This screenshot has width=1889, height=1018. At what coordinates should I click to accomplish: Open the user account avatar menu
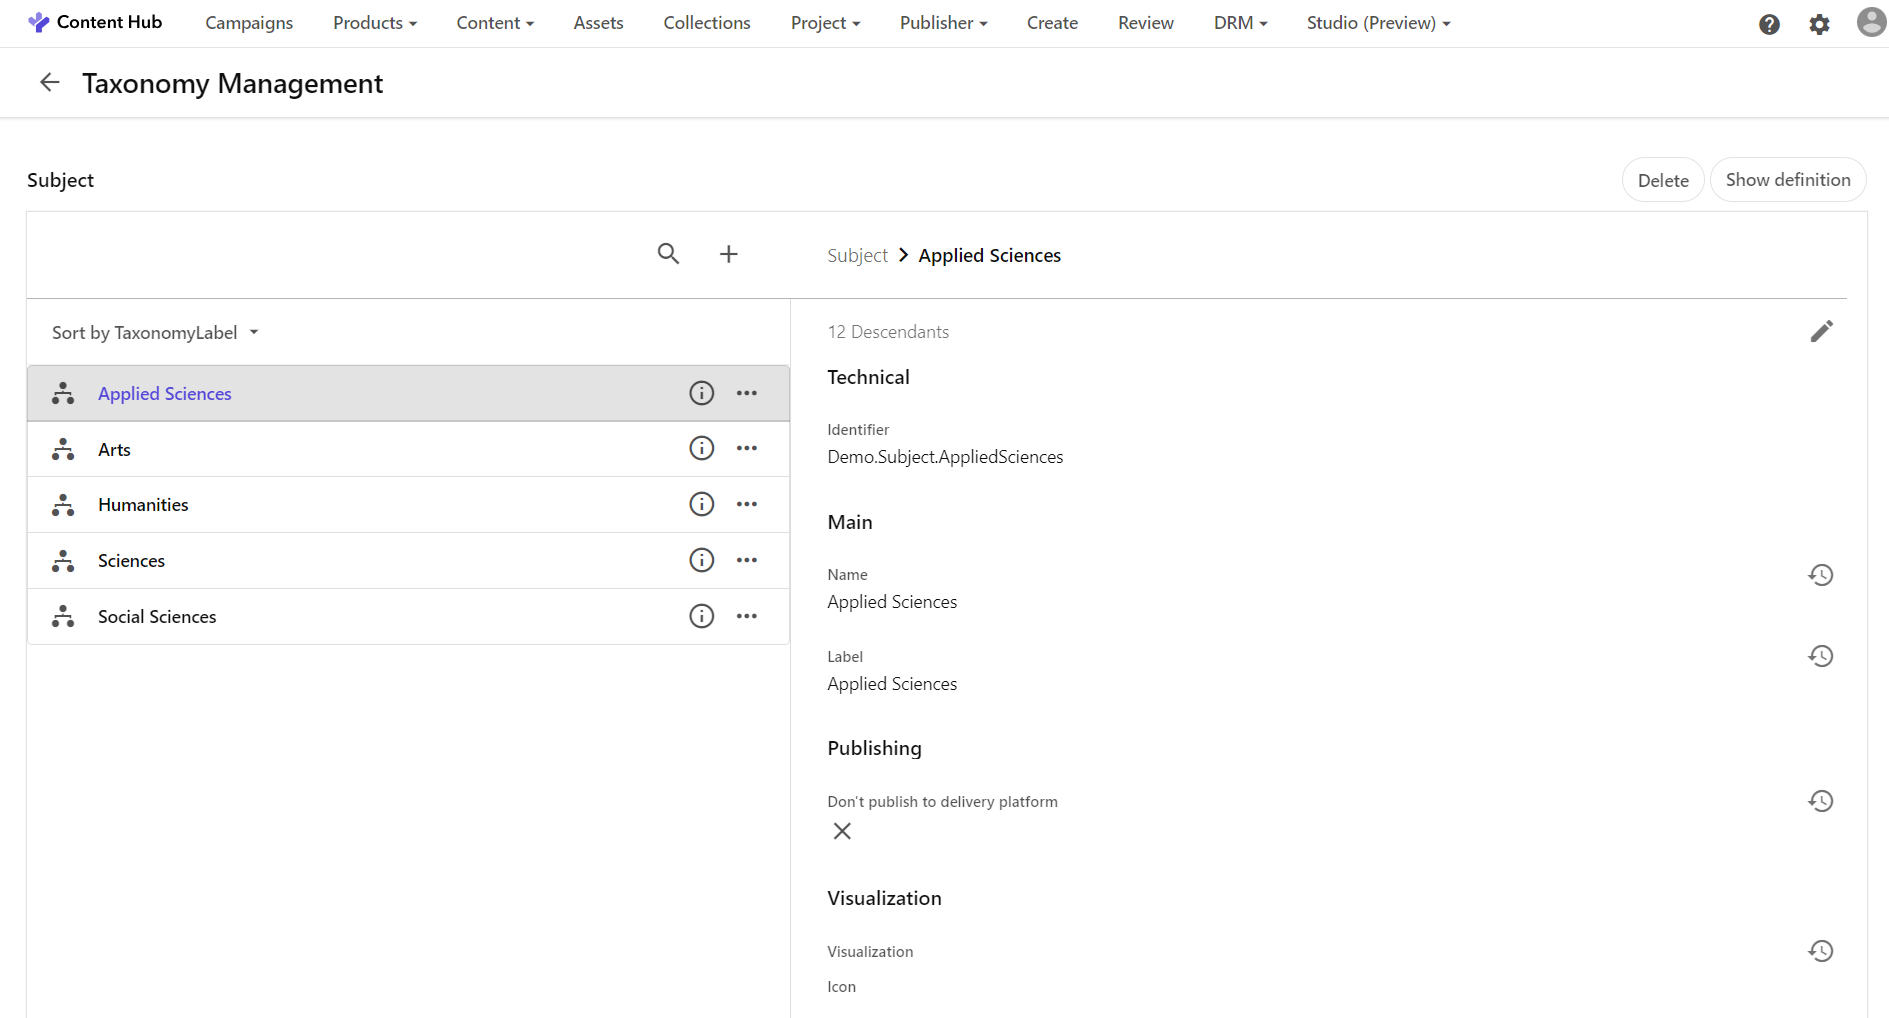(x=1871, y=21)
